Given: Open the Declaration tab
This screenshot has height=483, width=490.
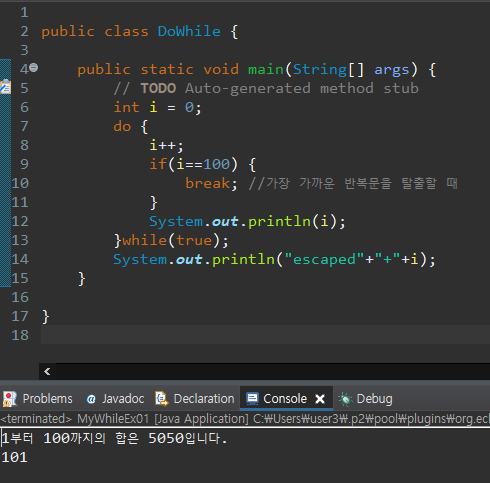Looking at the screenshot, I should [195, 399].
